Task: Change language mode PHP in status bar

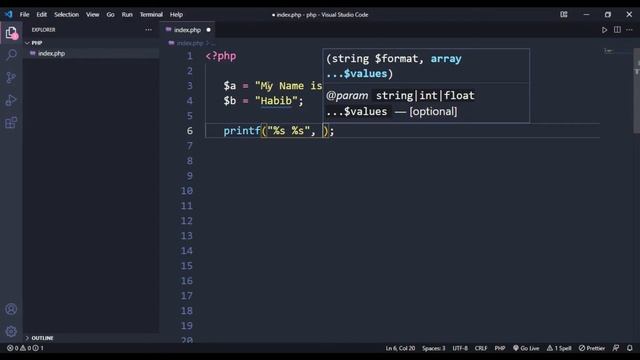Action: point(500,348)
